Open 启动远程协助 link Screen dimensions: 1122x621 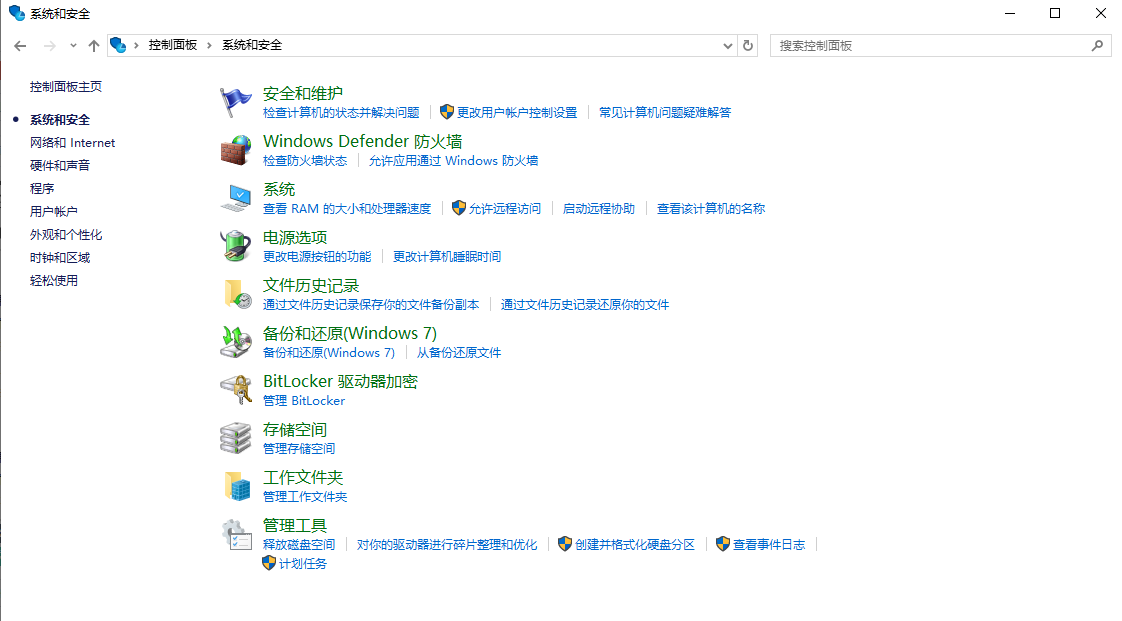[598, 208]
